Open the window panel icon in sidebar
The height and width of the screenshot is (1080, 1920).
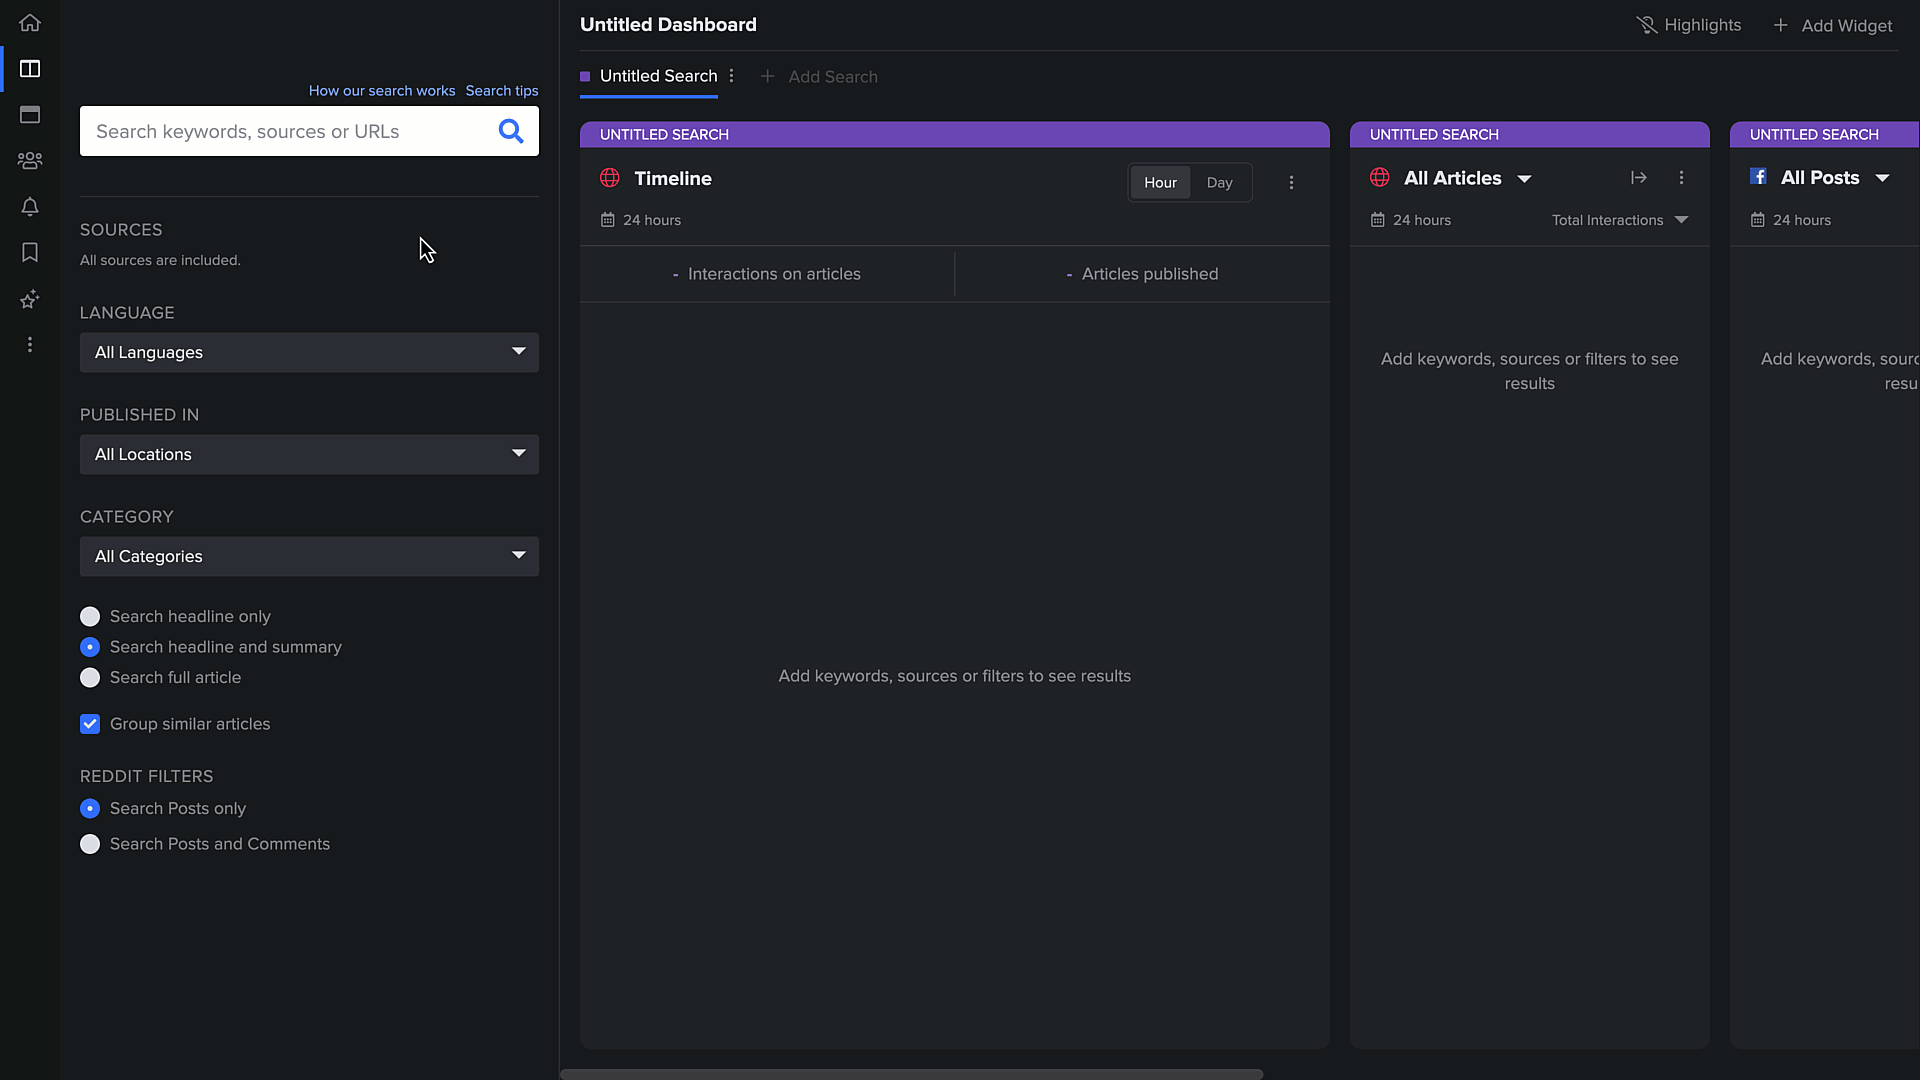[x=30, y=115]
